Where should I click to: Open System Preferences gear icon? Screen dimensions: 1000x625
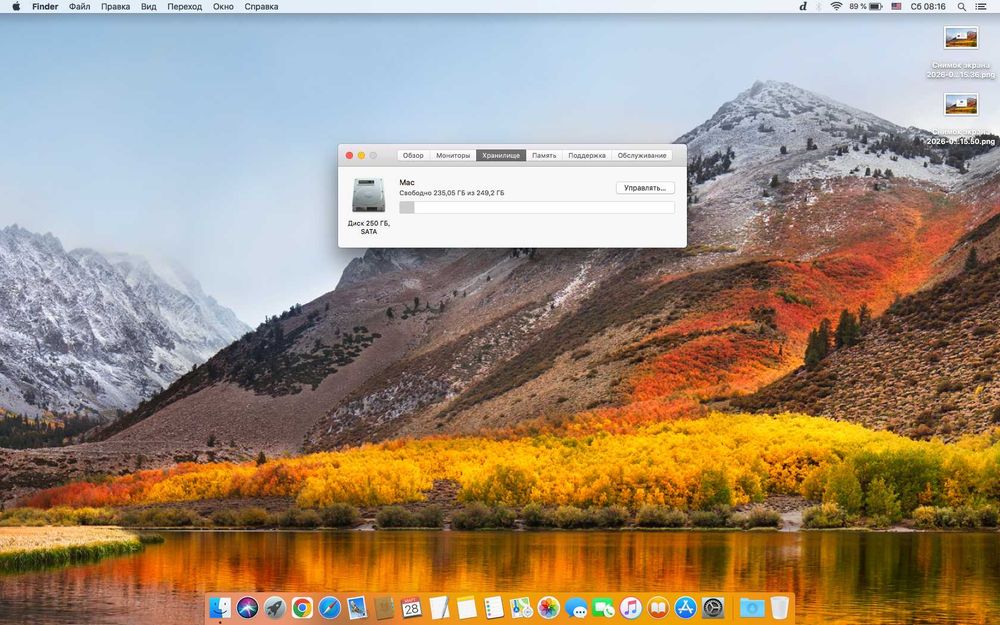[713, 608]
